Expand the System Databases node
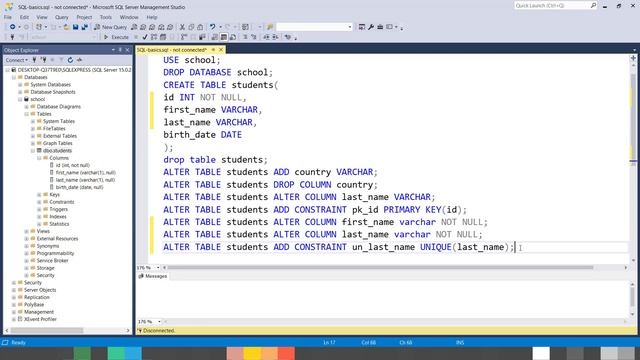 pyautogui.click(x=20, y=84)
